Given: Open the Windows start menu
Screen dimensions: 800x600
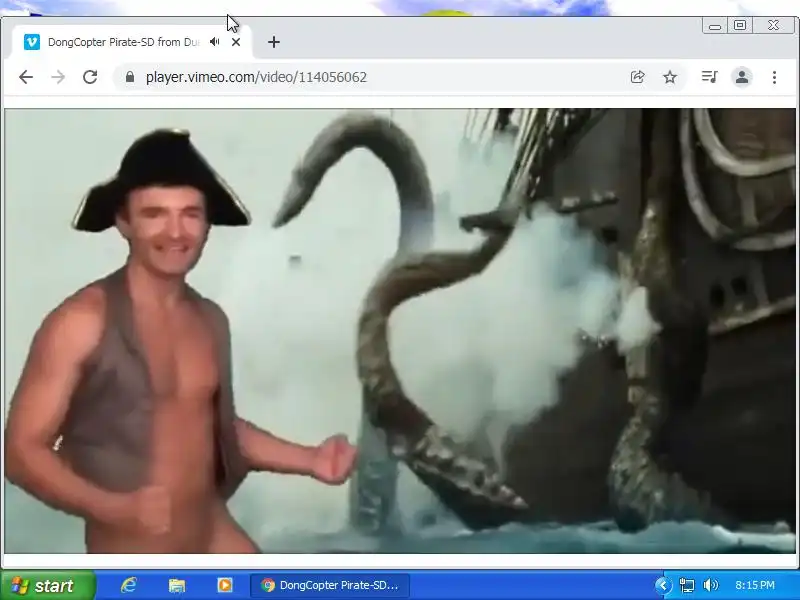Looking at the screenshot, I should (x=47, y=585).
